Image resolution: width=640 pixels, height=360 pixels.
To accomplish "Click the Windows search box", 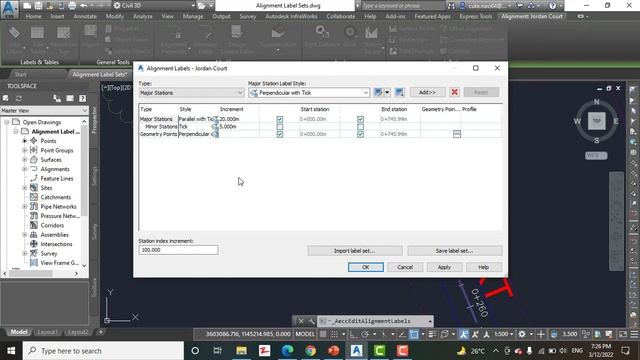I will coord(103,351).
